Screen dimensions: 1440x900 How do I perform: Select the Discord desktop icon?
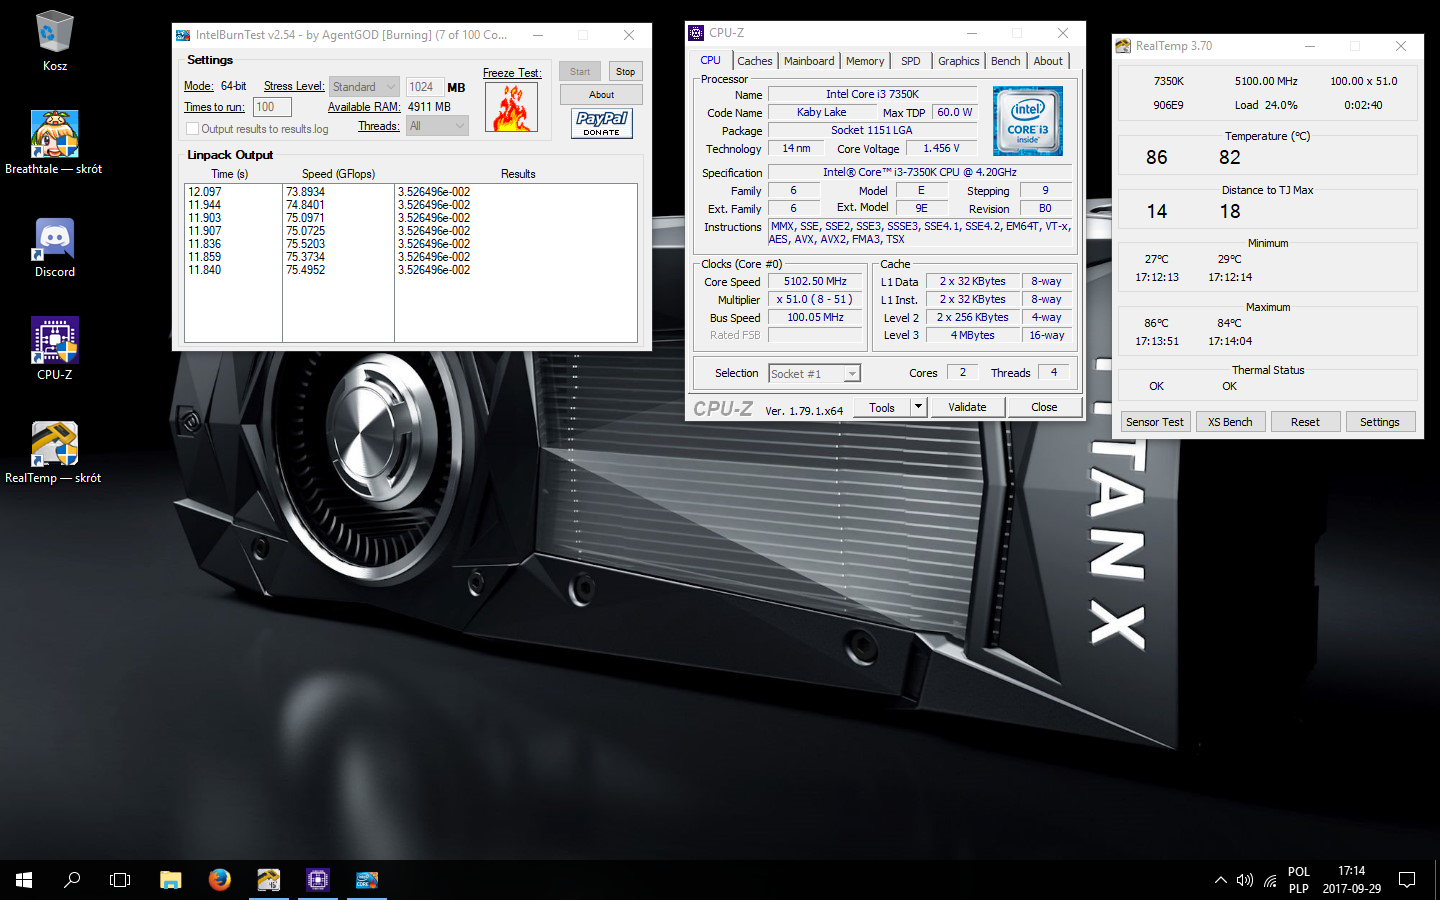pyautogui.click(x=54, y=247)
